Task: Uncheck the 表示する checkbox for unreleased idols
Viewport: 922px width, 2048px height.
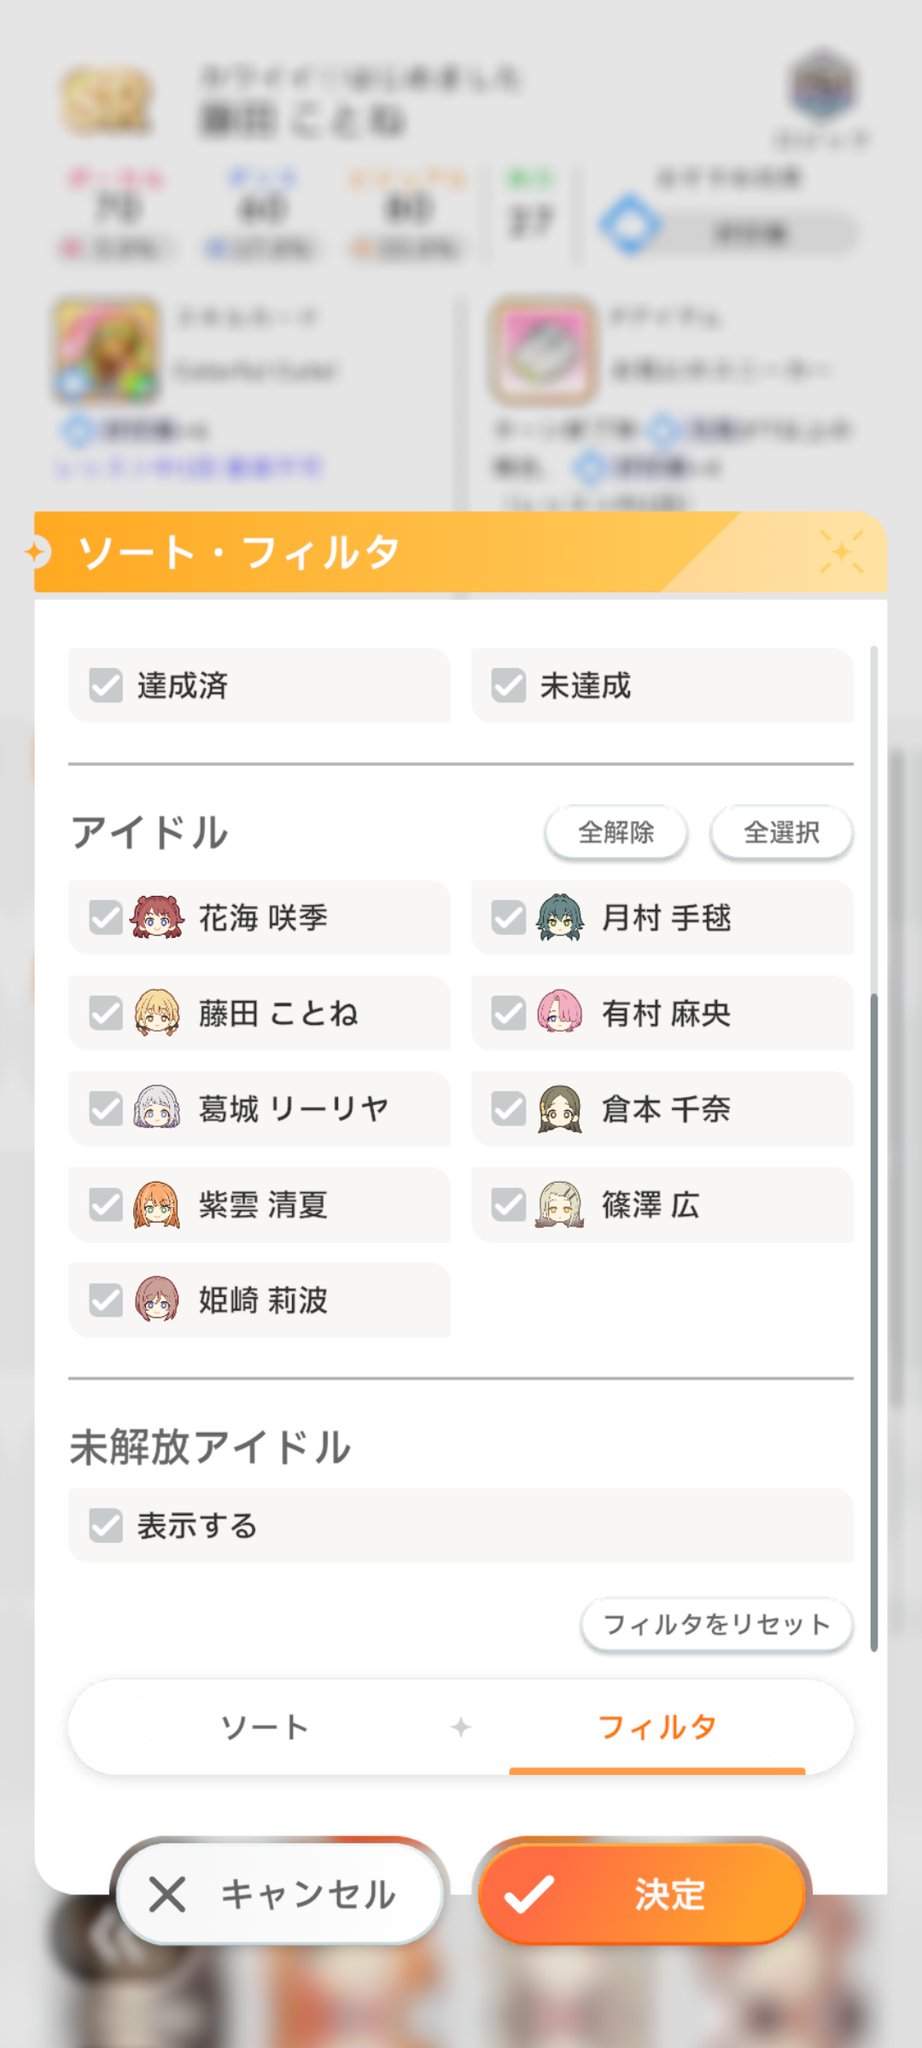Action: (x=106, y=1526)
